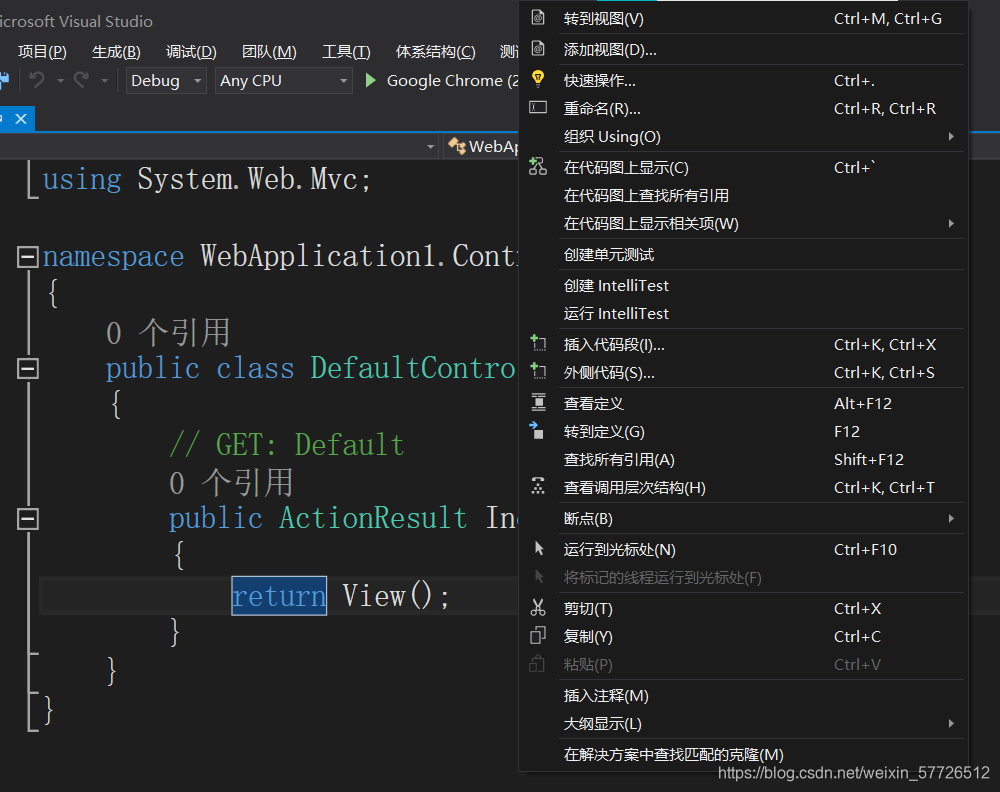This screenshot has width=1000, height=792.
Task: Choose 插入代码段(I)... entry
Action: (744, 344)
